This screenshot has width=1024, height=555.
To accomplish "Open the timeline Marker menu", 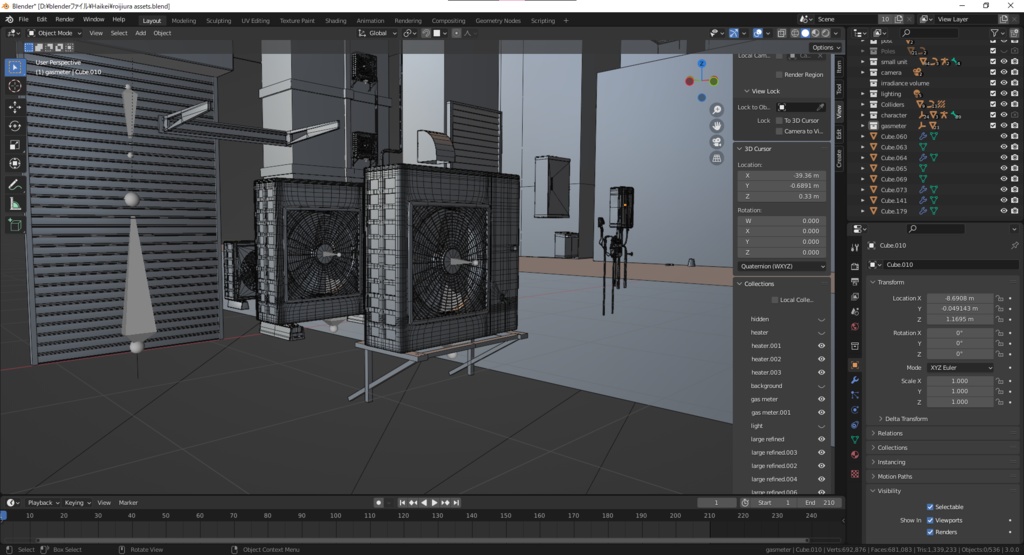I will (128, 503).
